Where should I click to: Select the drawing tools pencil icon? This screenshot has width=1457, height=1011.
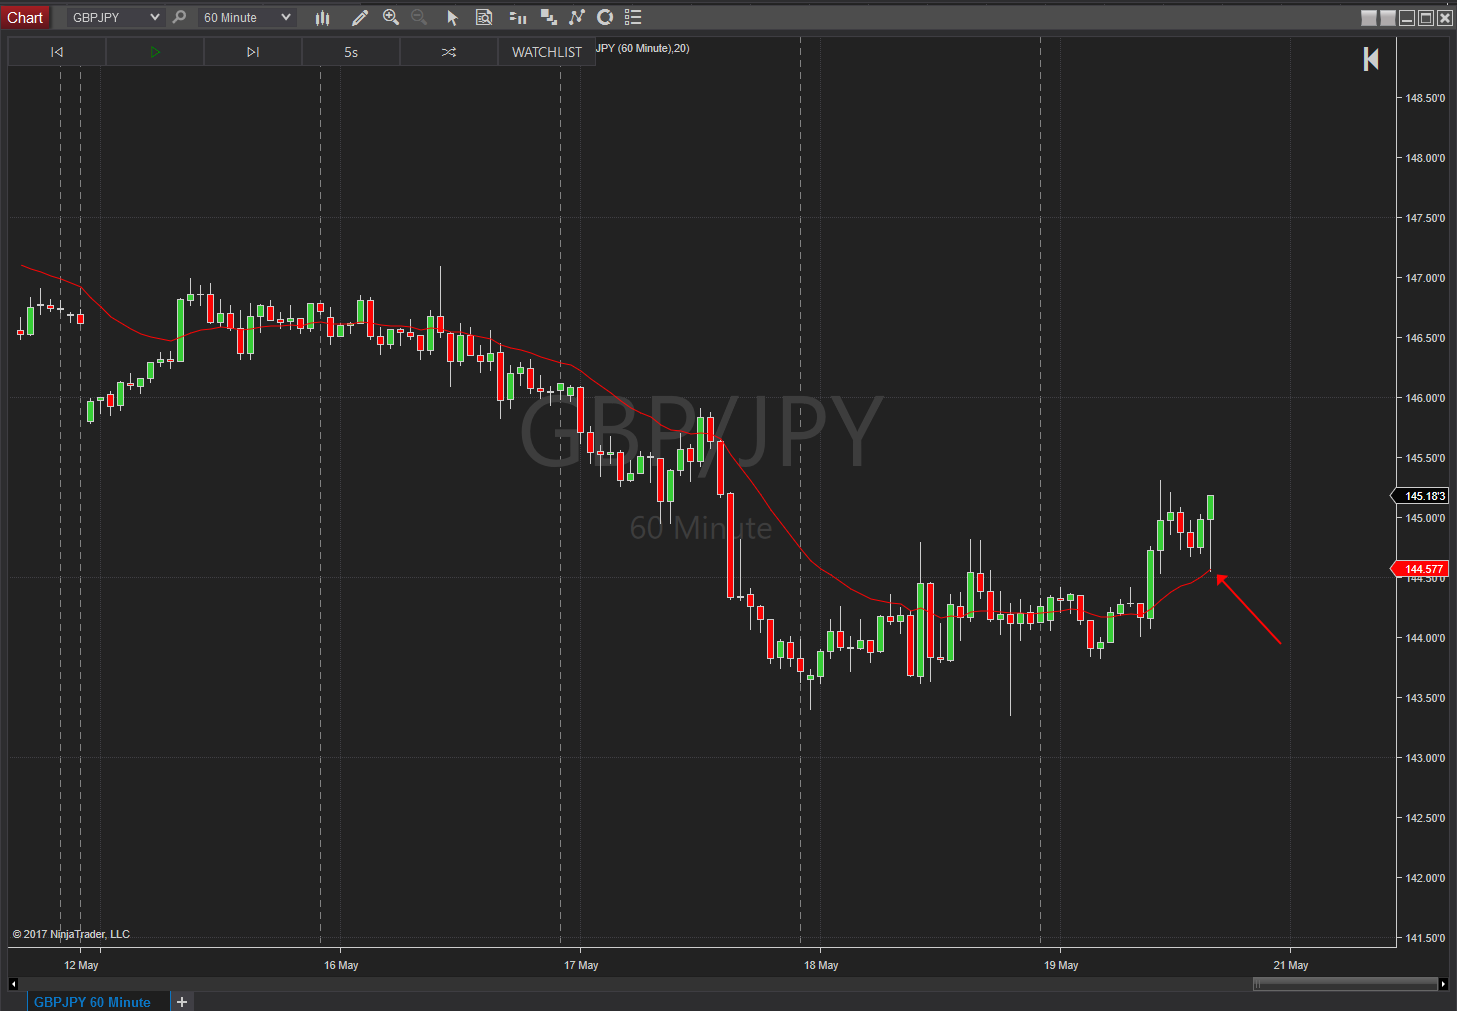pos(360,17)
